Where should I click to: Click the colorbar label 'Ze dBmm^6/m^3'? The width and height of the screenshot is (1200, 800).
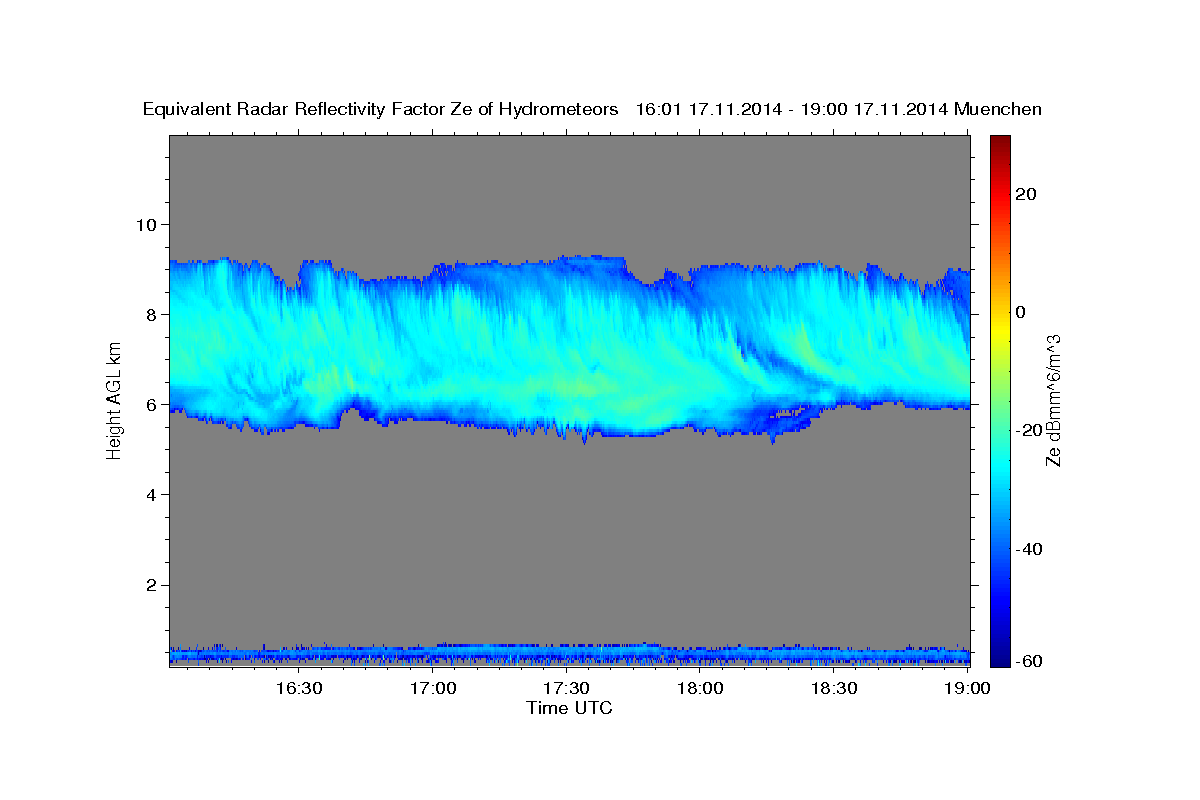point(1053,401)
